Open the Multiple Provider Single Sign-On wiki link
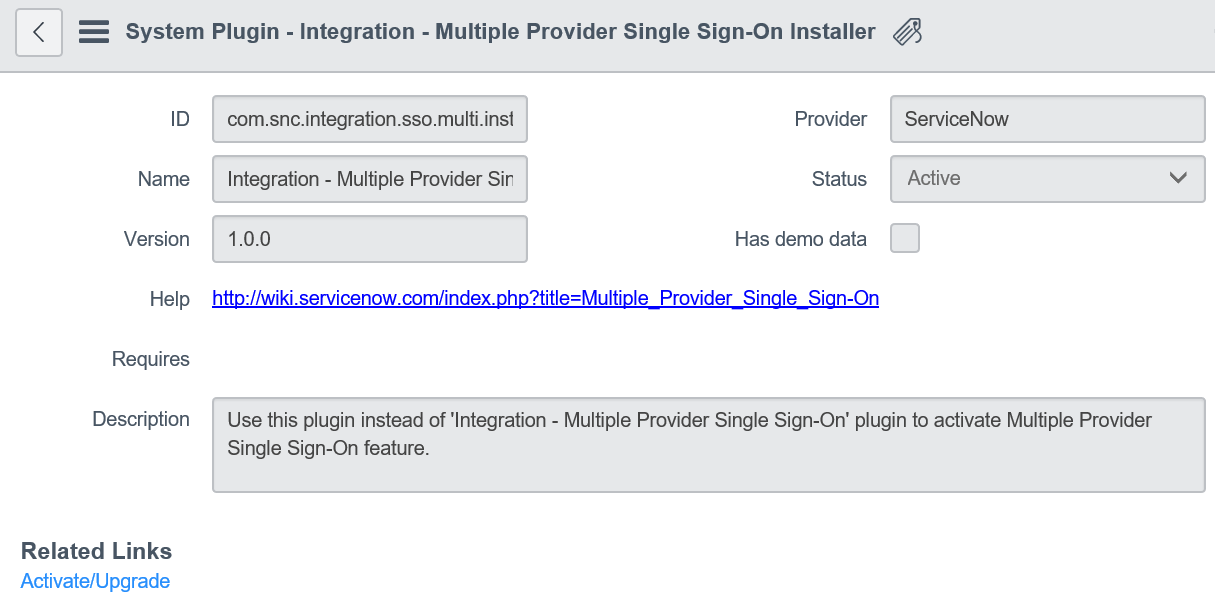Screen dimensions: 1215x599 545,298
